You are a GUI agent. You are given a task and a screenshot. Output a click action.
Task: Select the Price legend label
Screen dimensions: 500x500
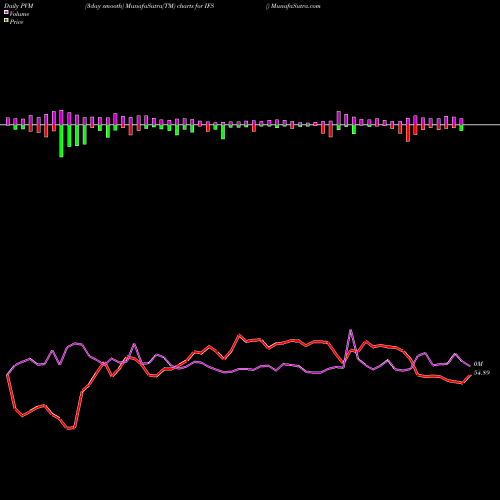click(16, 22)
